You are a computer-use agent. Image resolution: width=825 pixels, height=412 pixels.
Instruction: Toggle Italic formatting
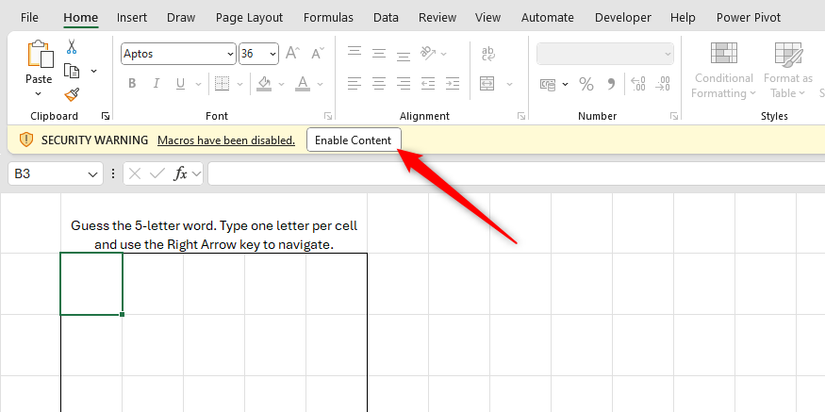pyautogui.click(x=156, y=84)
